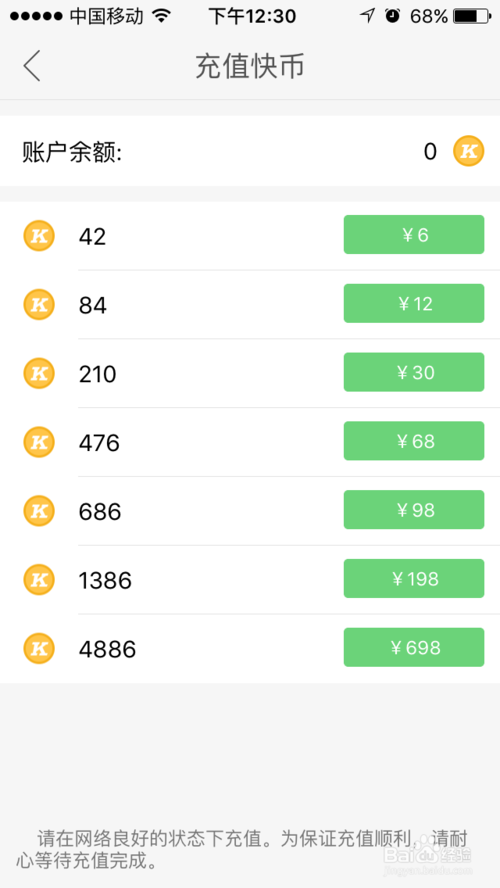Tap the ¥698 top-up button
This screenshot has height=888, width=500.
click(x=414, y=647)
